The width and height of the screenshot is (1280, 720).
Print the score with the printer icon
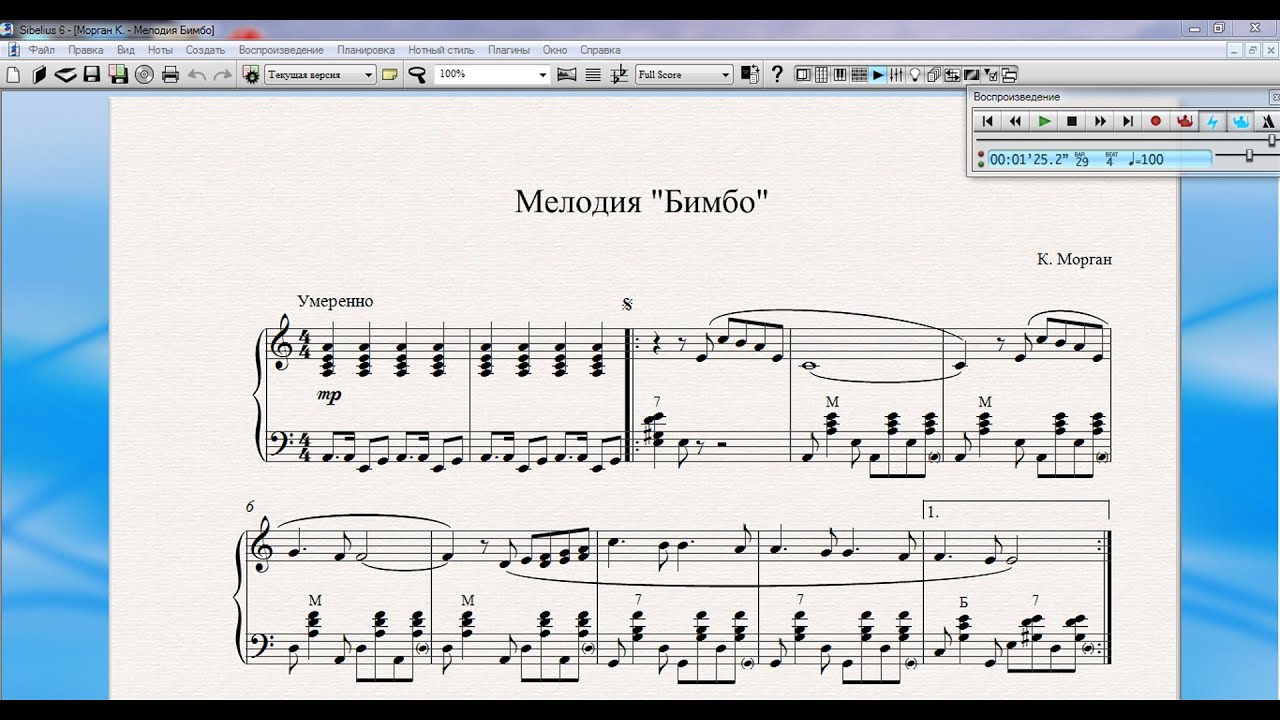pyautogui.click(x=170, y=74)
